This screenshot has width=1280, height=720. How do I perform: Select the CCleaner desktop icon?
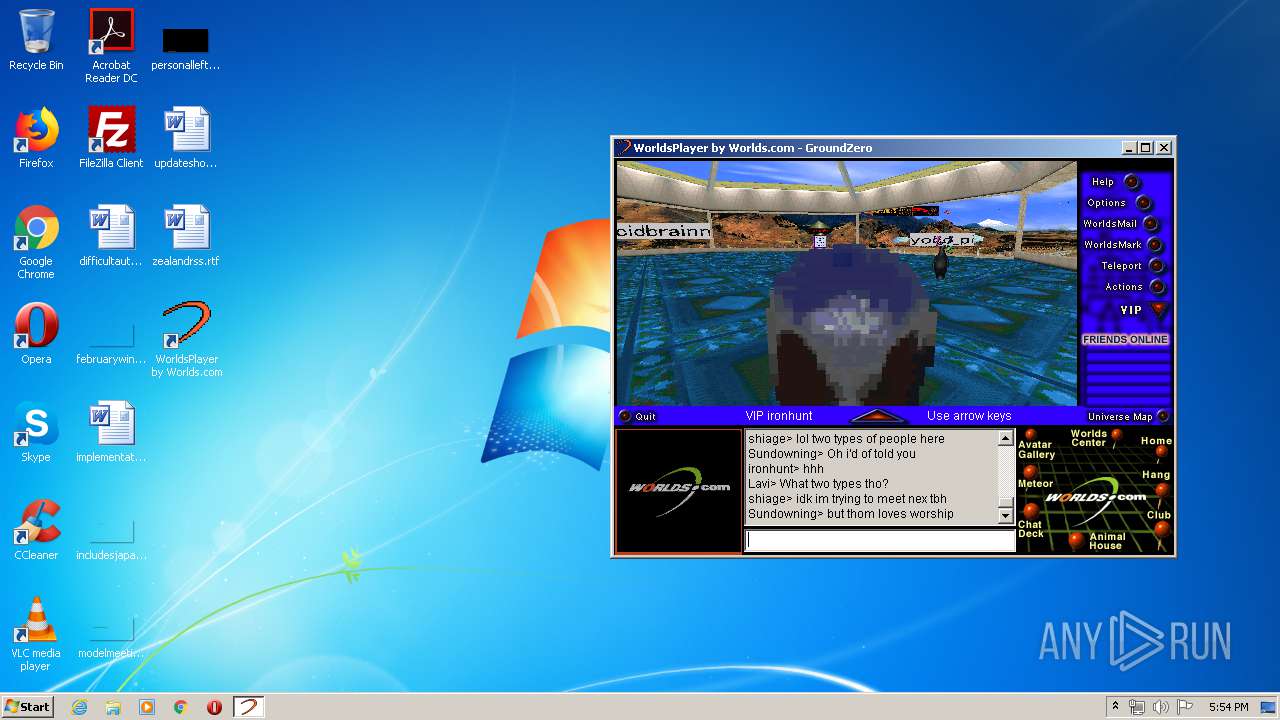[x=36, y=530]
